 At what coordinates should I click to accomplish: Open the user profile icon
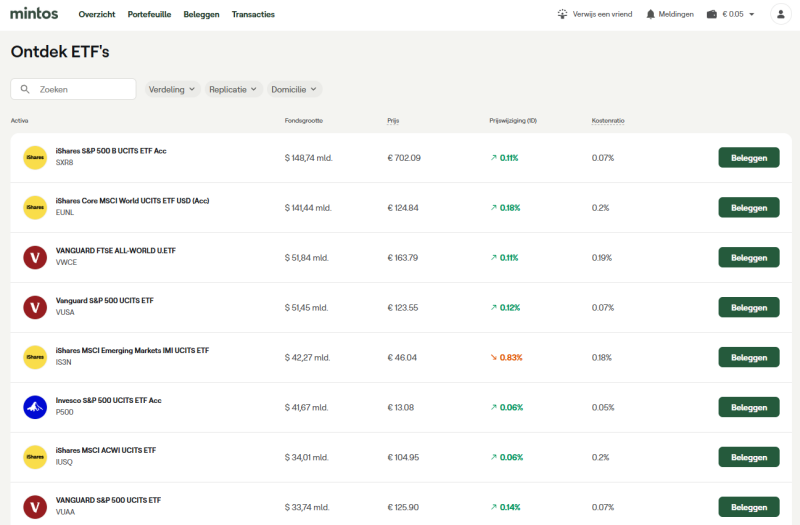click(x=781, y=14)
